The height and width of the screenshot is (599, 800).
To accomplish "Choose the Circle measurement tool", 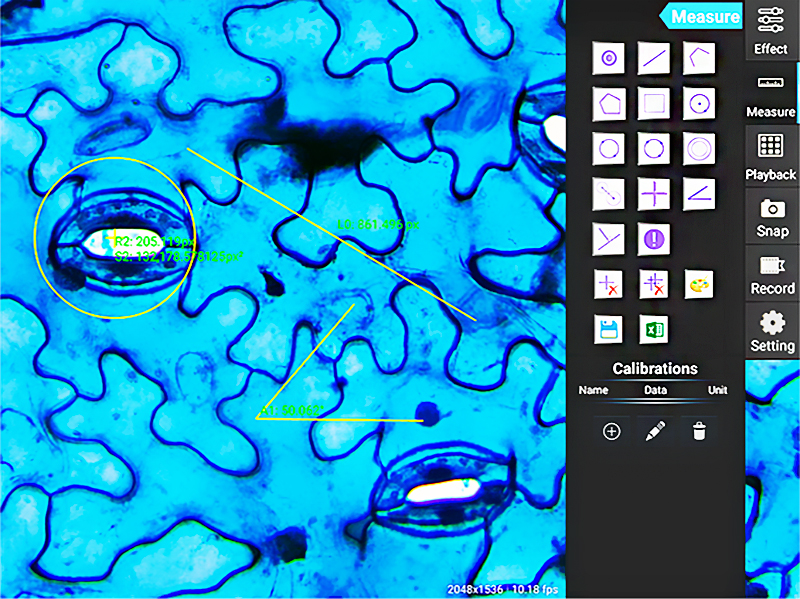I will click(609, 148).
